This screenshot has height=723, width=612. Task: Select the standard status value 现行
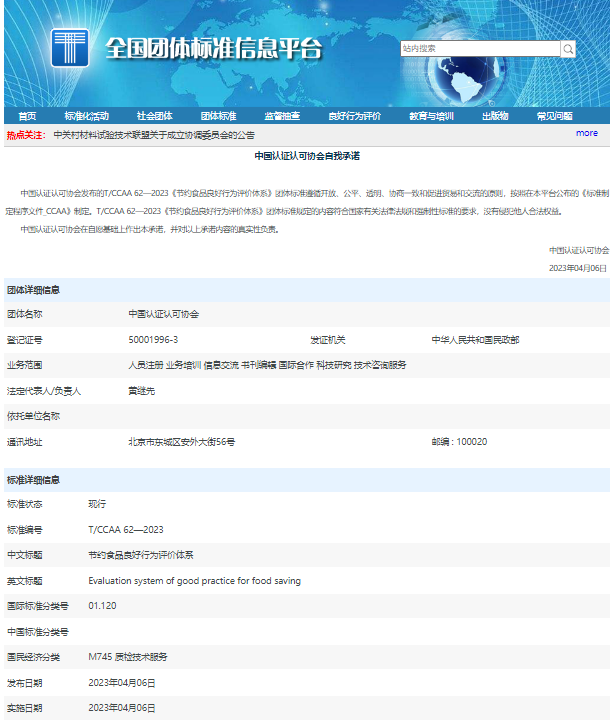coord(97,504)
